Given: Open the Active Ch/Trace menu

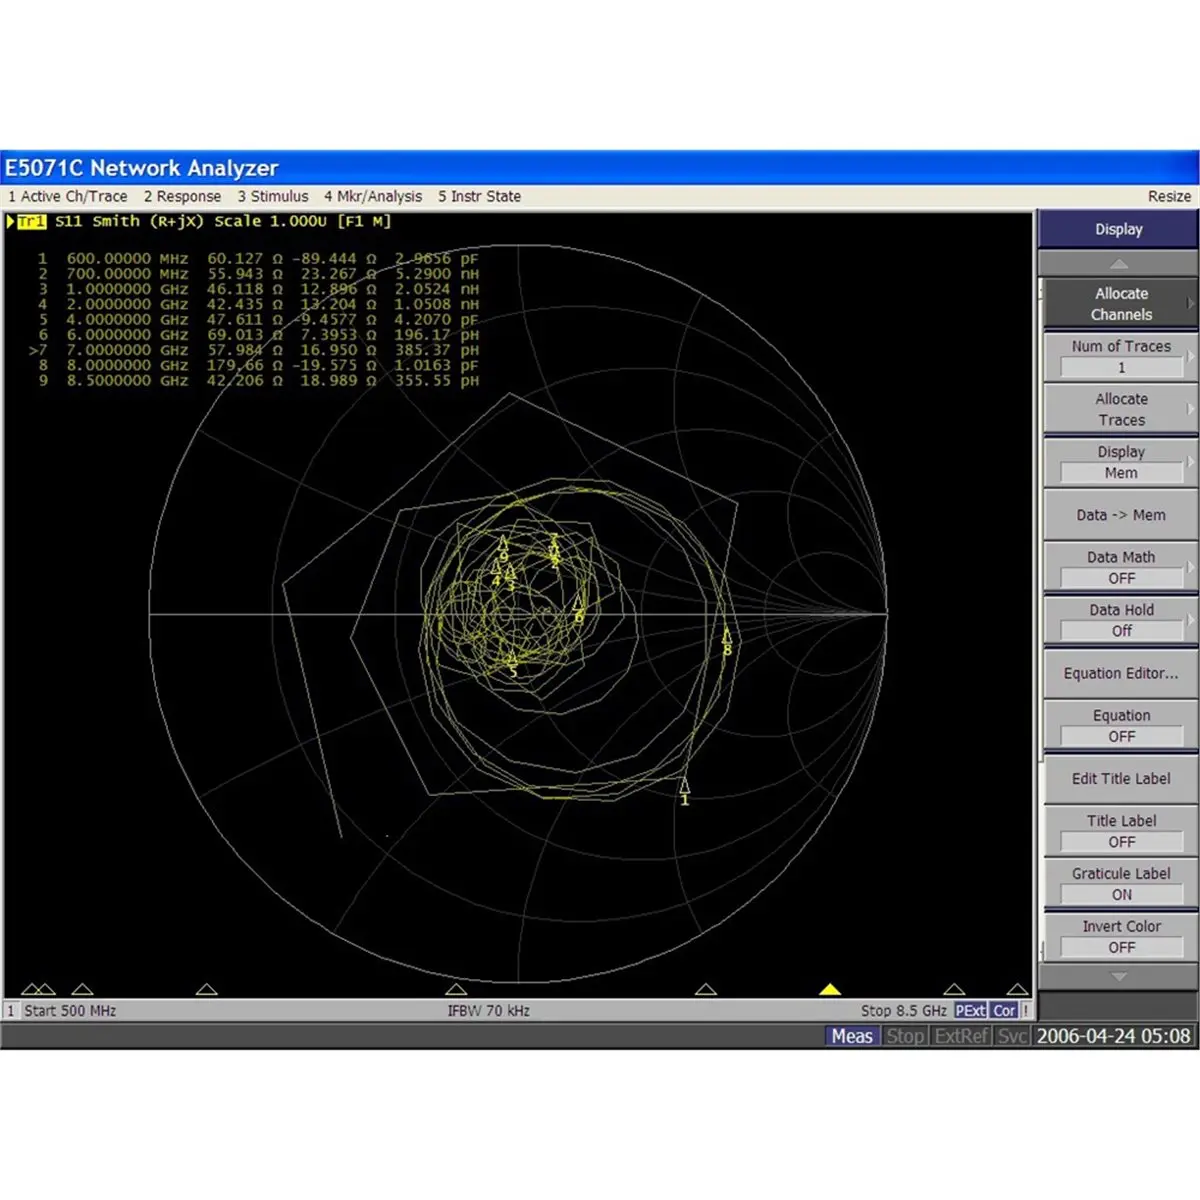Looking at the screenshot, I should 68,197.
